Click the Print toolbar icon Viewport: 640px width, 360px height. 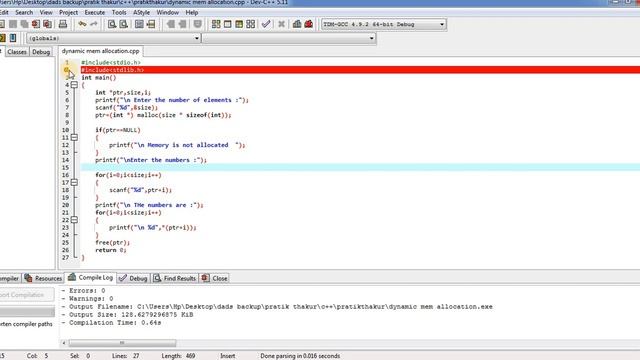click(63, 24)
